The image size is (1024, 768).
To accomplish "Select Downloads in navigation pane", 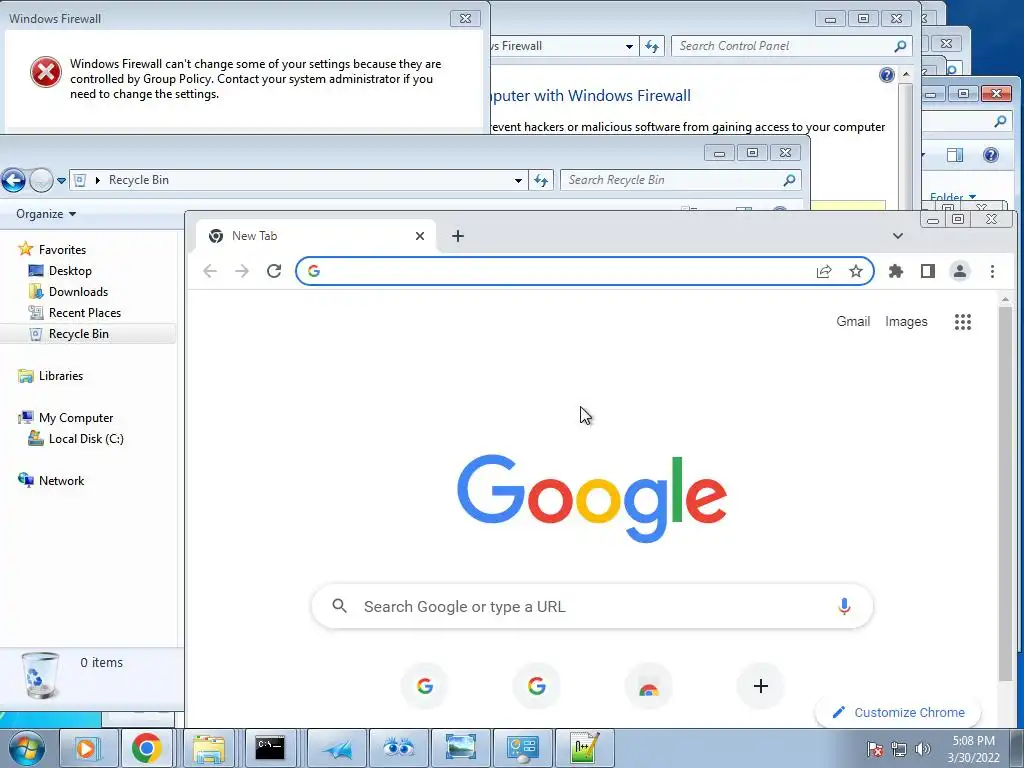I will [78, 291].
